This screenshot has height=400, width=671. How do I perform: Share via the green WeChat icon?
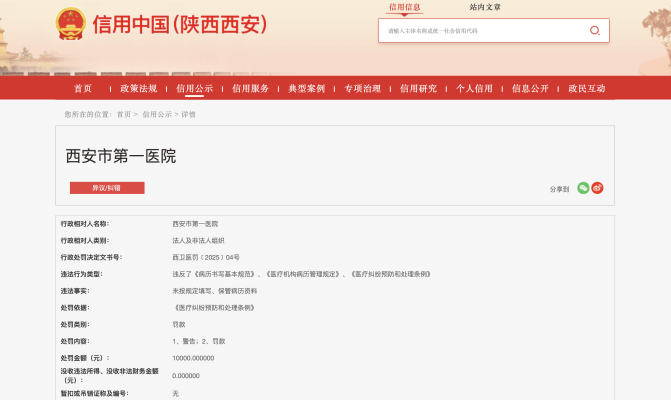(583, 188)
